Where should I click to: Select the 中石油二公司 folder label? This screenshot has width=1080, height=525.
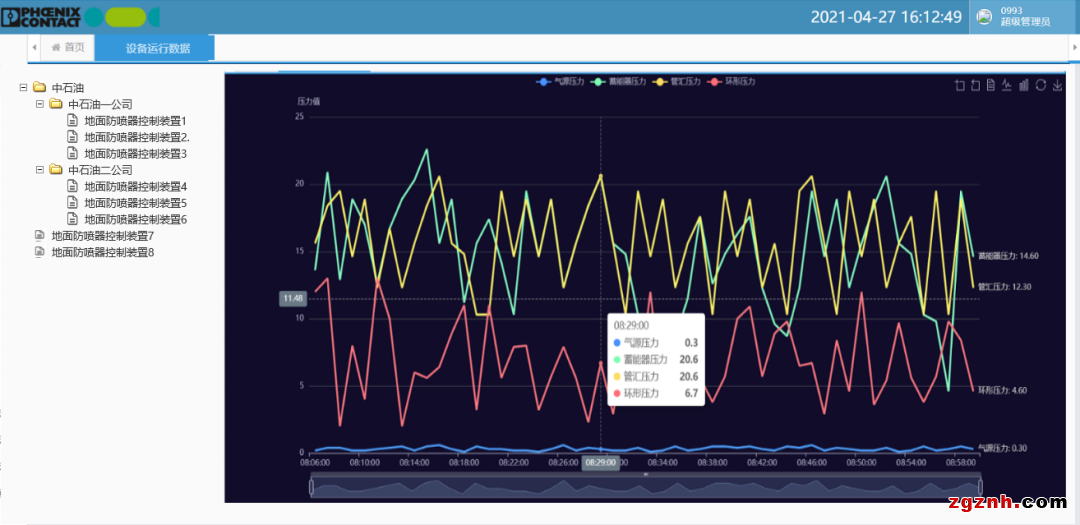click(101, 170)
